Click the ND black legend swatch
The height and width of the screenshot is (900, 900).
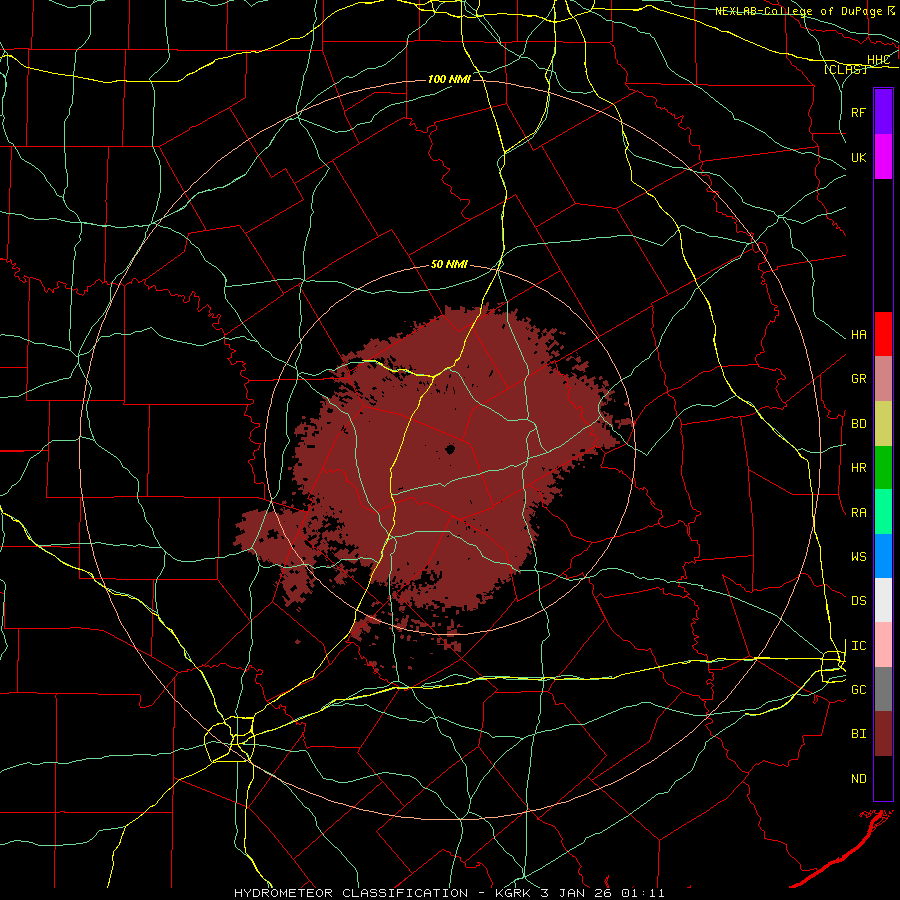pos(883,778)
